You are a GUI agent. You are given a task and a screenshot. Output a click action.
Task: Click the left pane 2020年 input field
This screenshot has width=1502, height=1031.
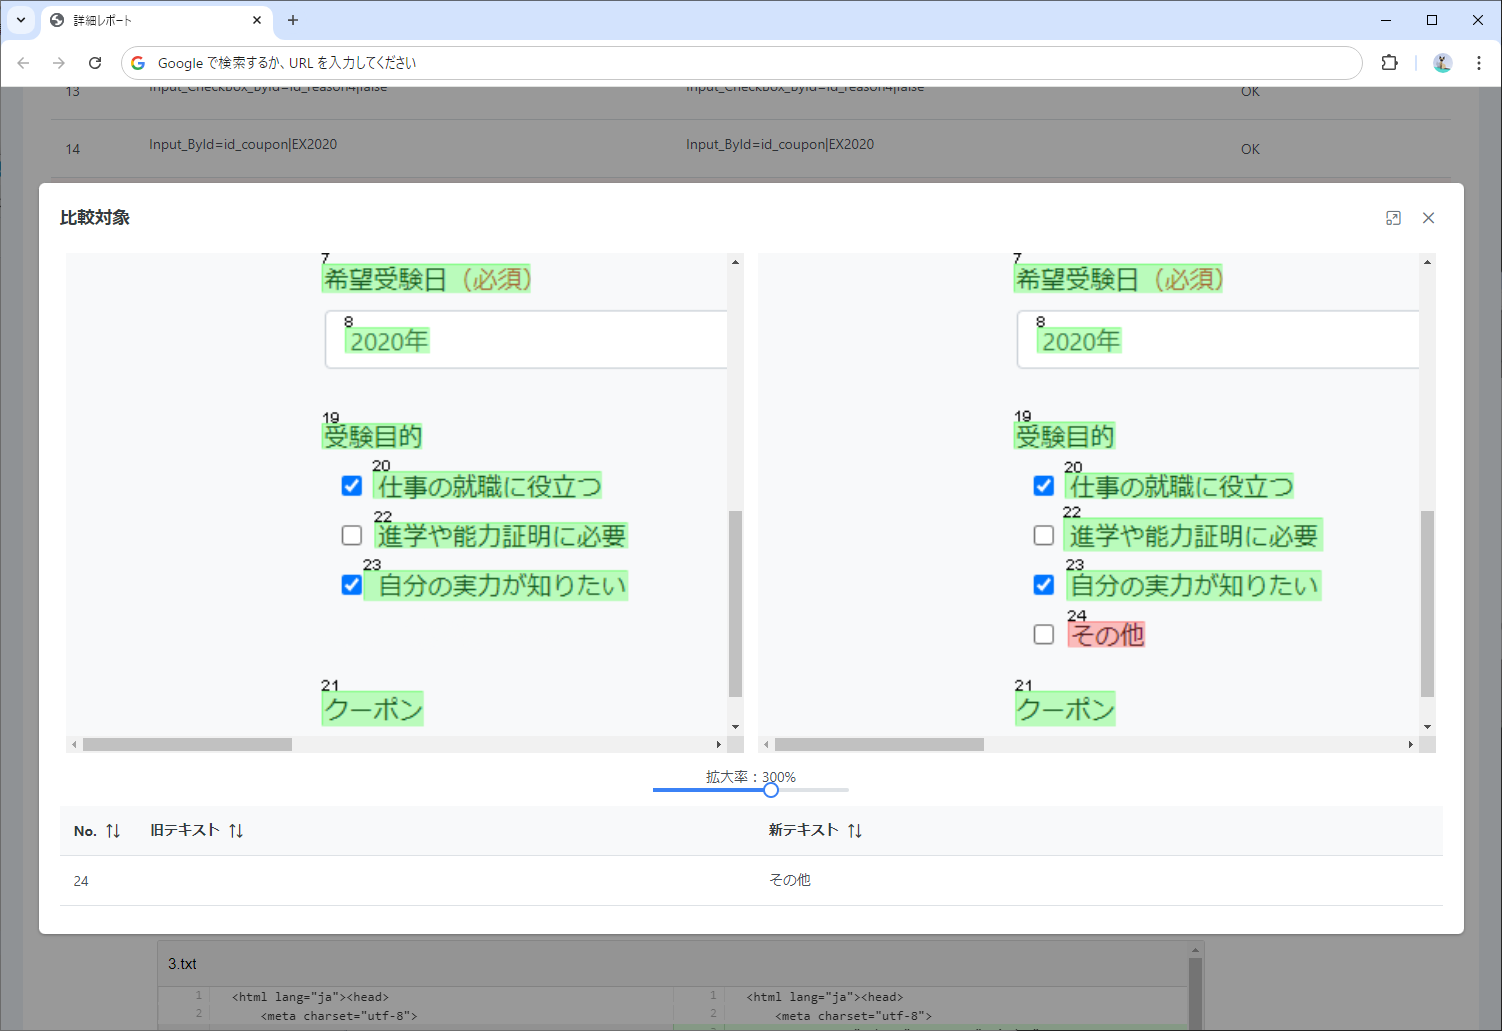526,340
